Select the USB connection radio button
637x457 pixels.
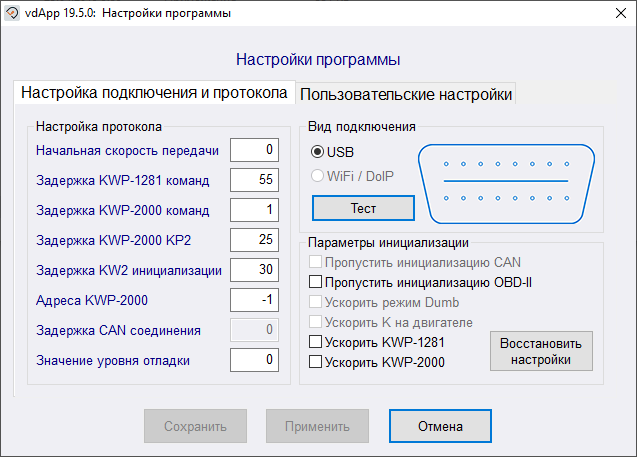click(x=318, y=152)
